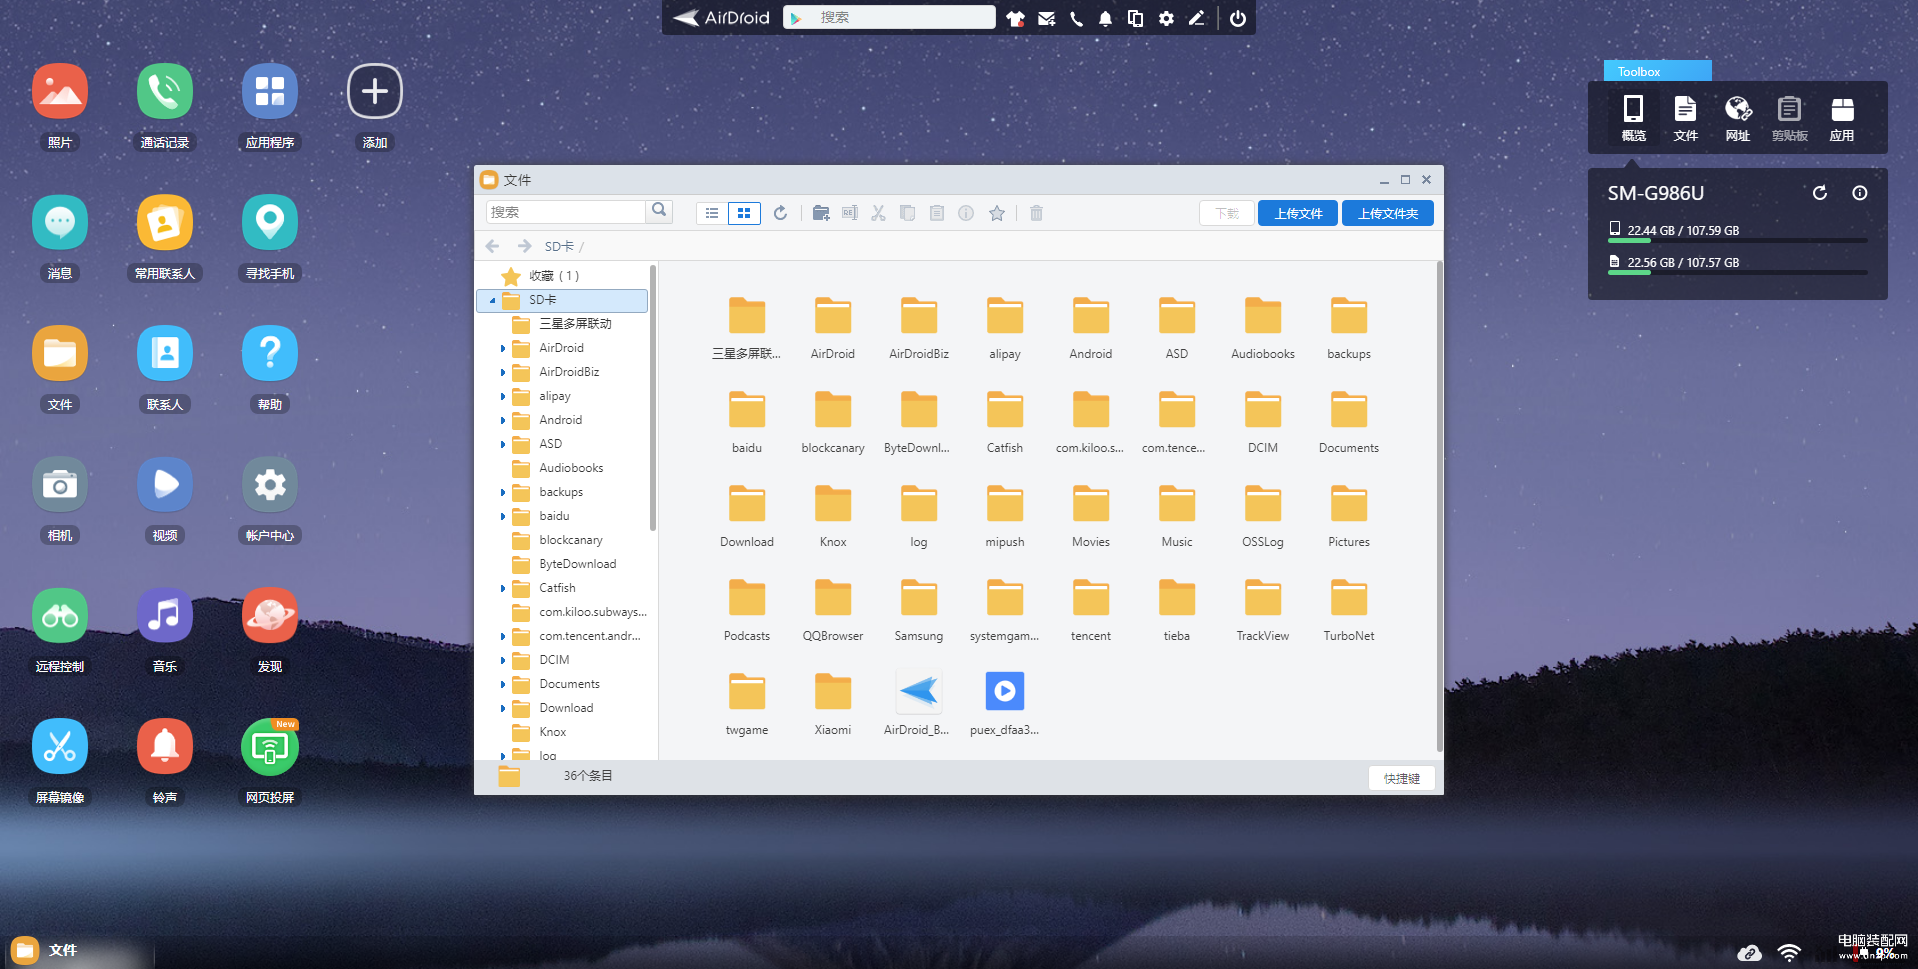Select the puex_dfaa3... video file

click(x=1005, y=704)
